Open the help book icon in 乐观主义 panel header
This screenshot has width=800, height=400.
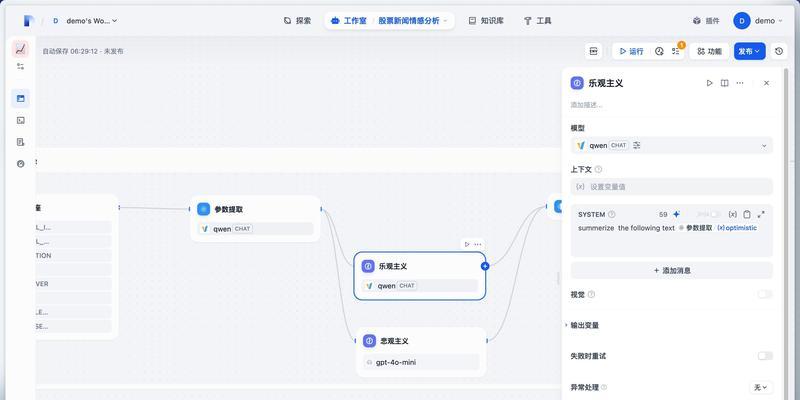tap(724, 83)
